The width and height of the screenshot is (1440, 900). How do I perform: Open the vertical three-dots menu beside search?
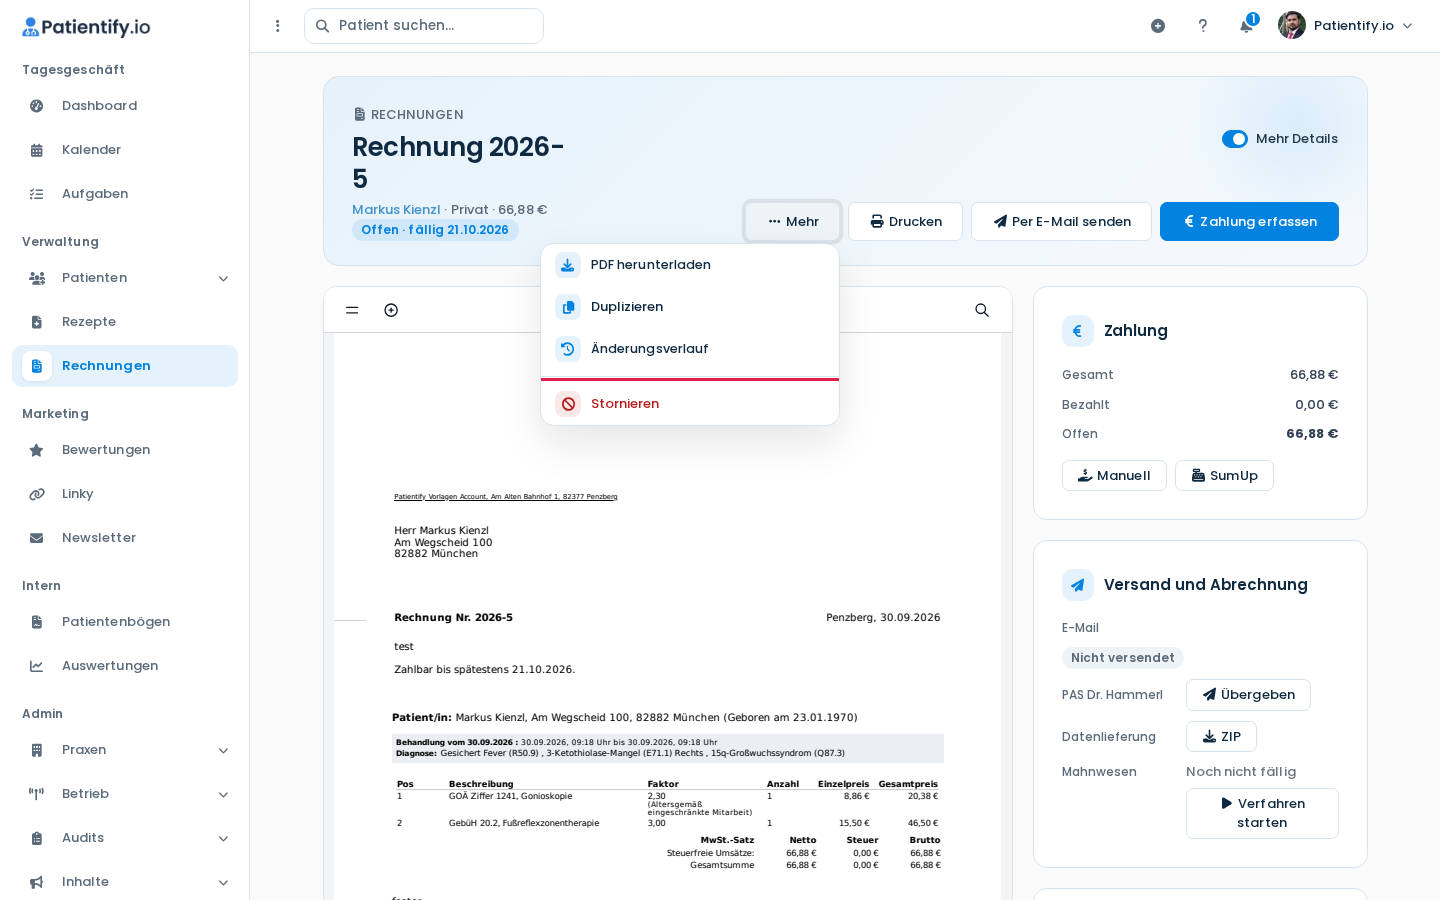pos(278,26)
